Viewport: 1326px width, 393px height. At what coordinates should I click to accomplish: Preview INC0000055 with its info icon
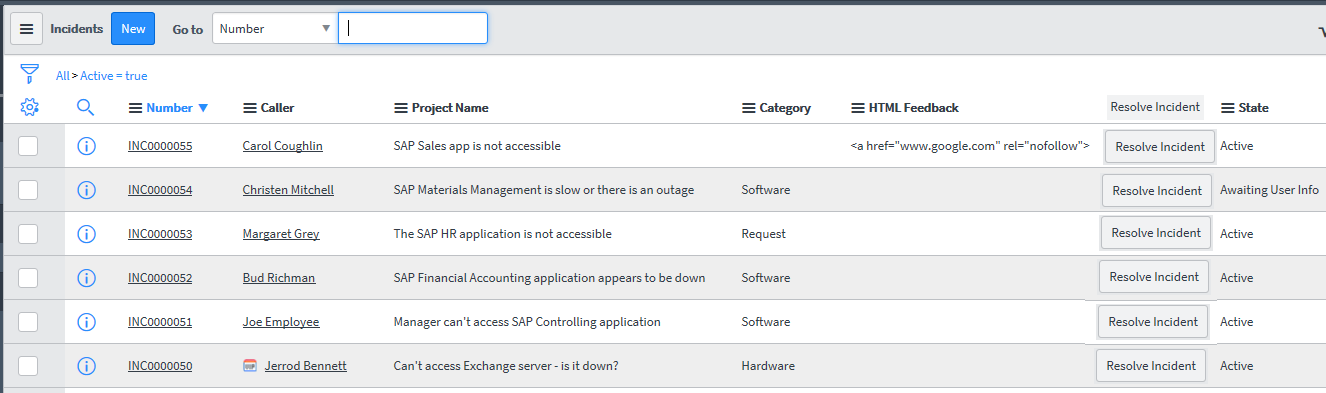coord(86,146)
